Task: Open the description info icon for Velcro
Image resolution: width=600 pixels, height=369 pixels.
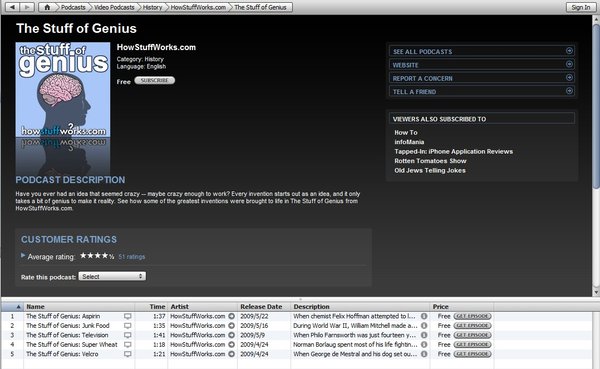Action: coord(424,354)
